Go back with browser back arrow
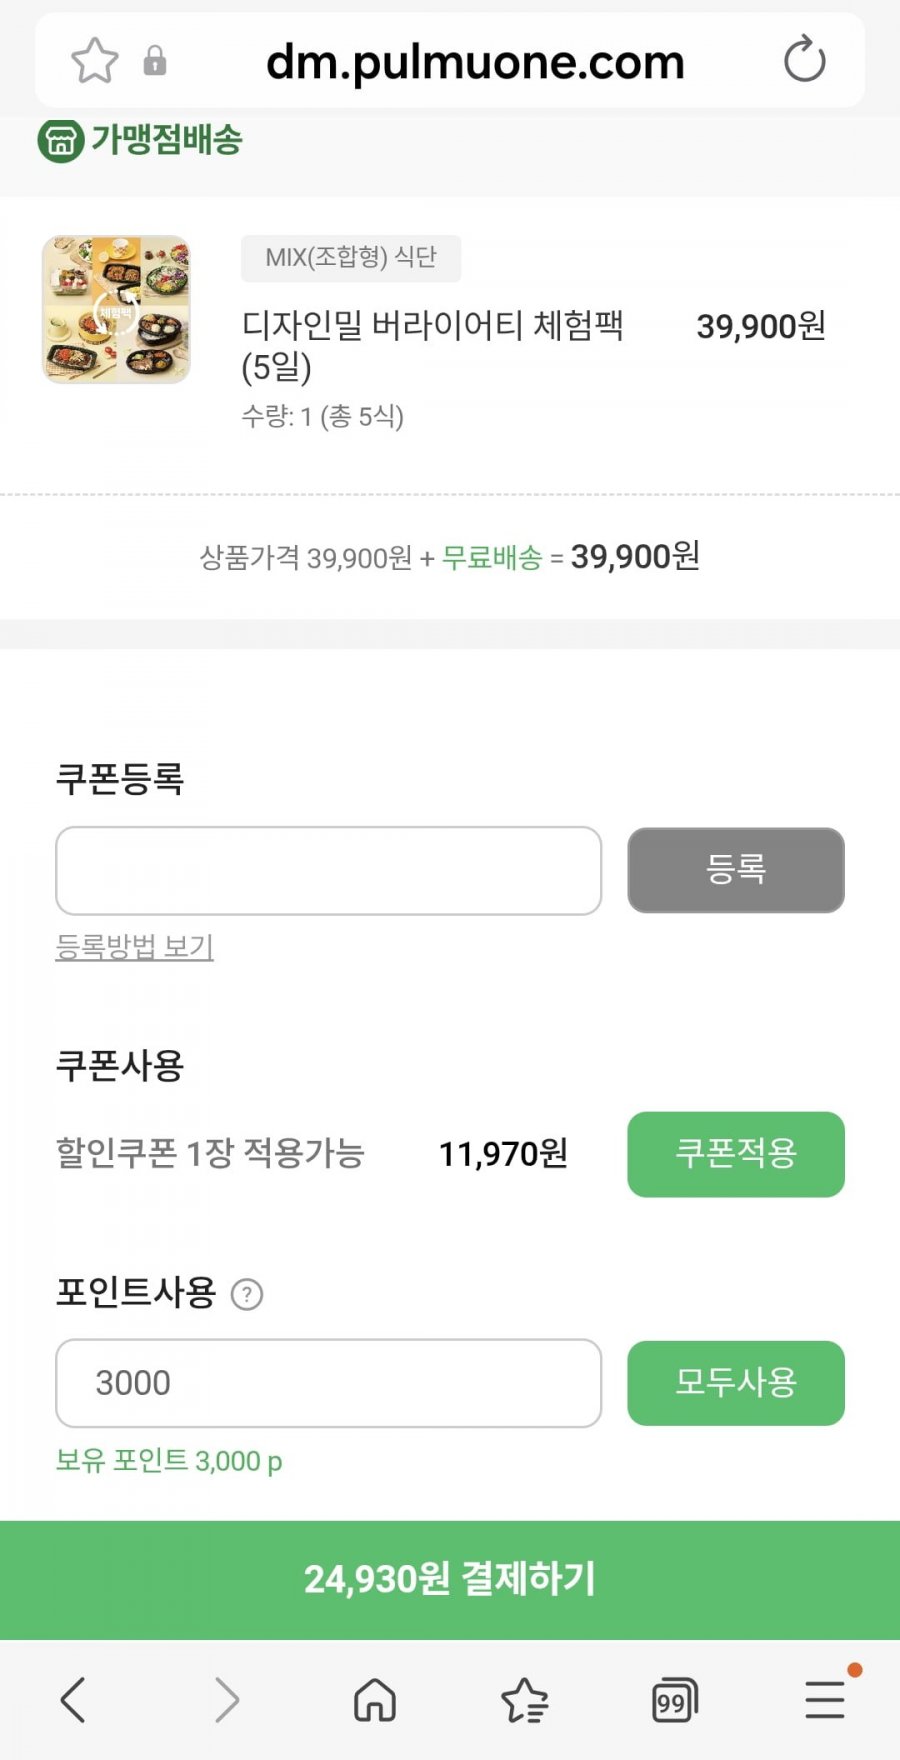This screenshot has height=1760, width=900. tap(73, 1699)
